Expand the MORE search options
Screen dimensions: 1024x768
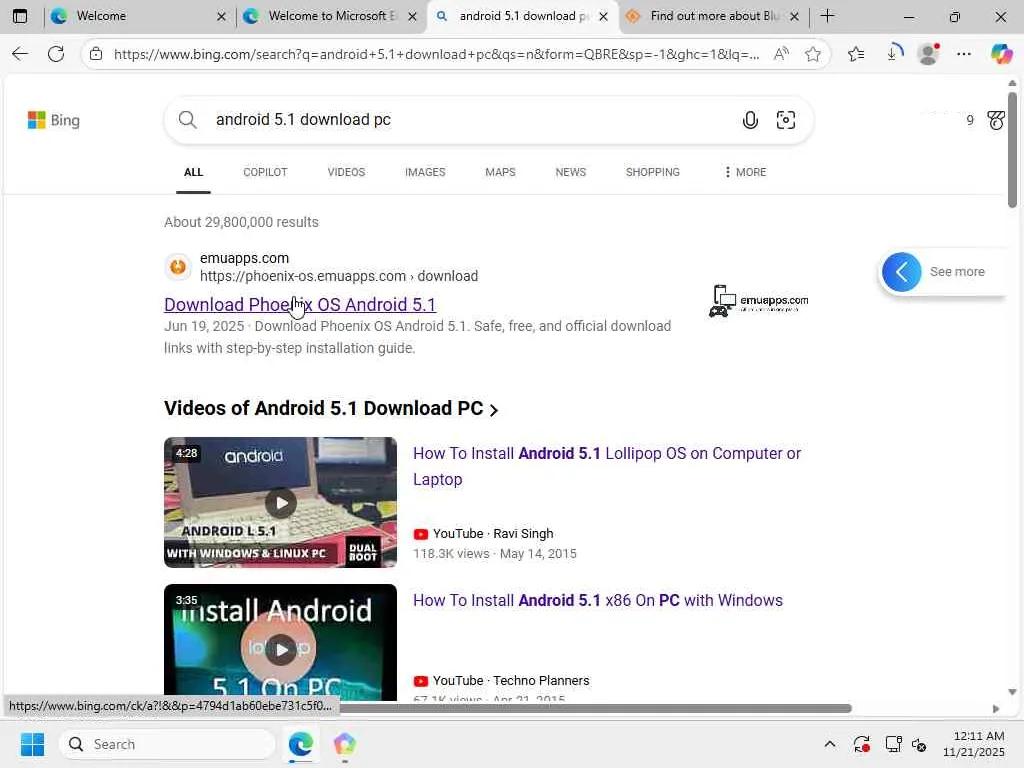[745, 172]
